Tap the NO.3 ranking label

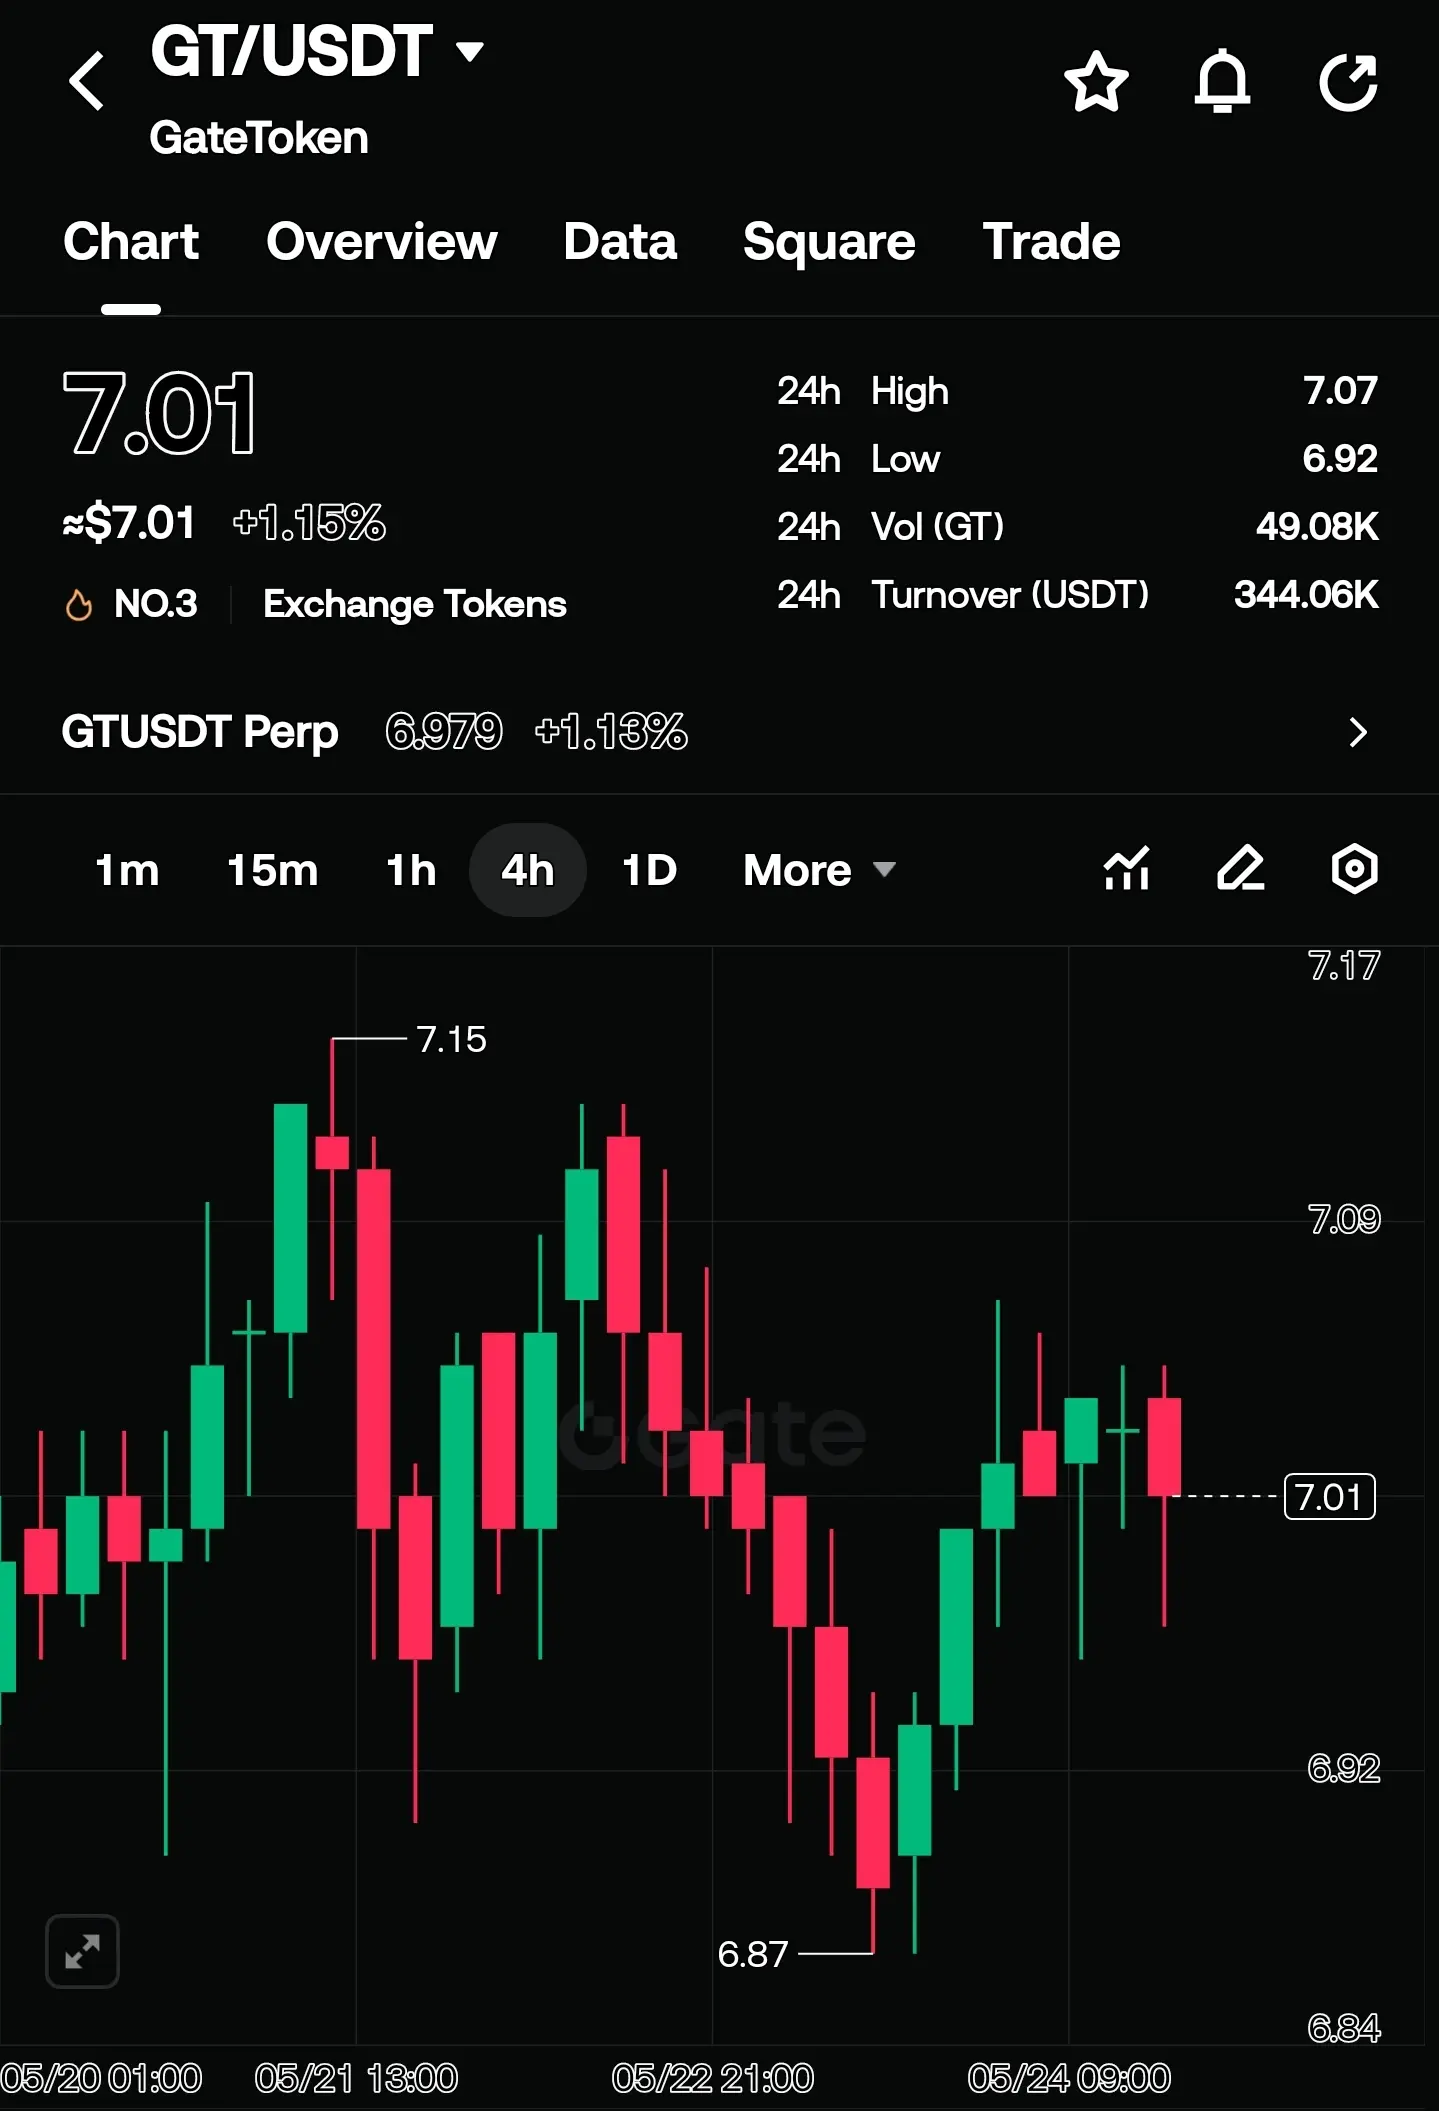pyautogui.click(x=156, y=604)
